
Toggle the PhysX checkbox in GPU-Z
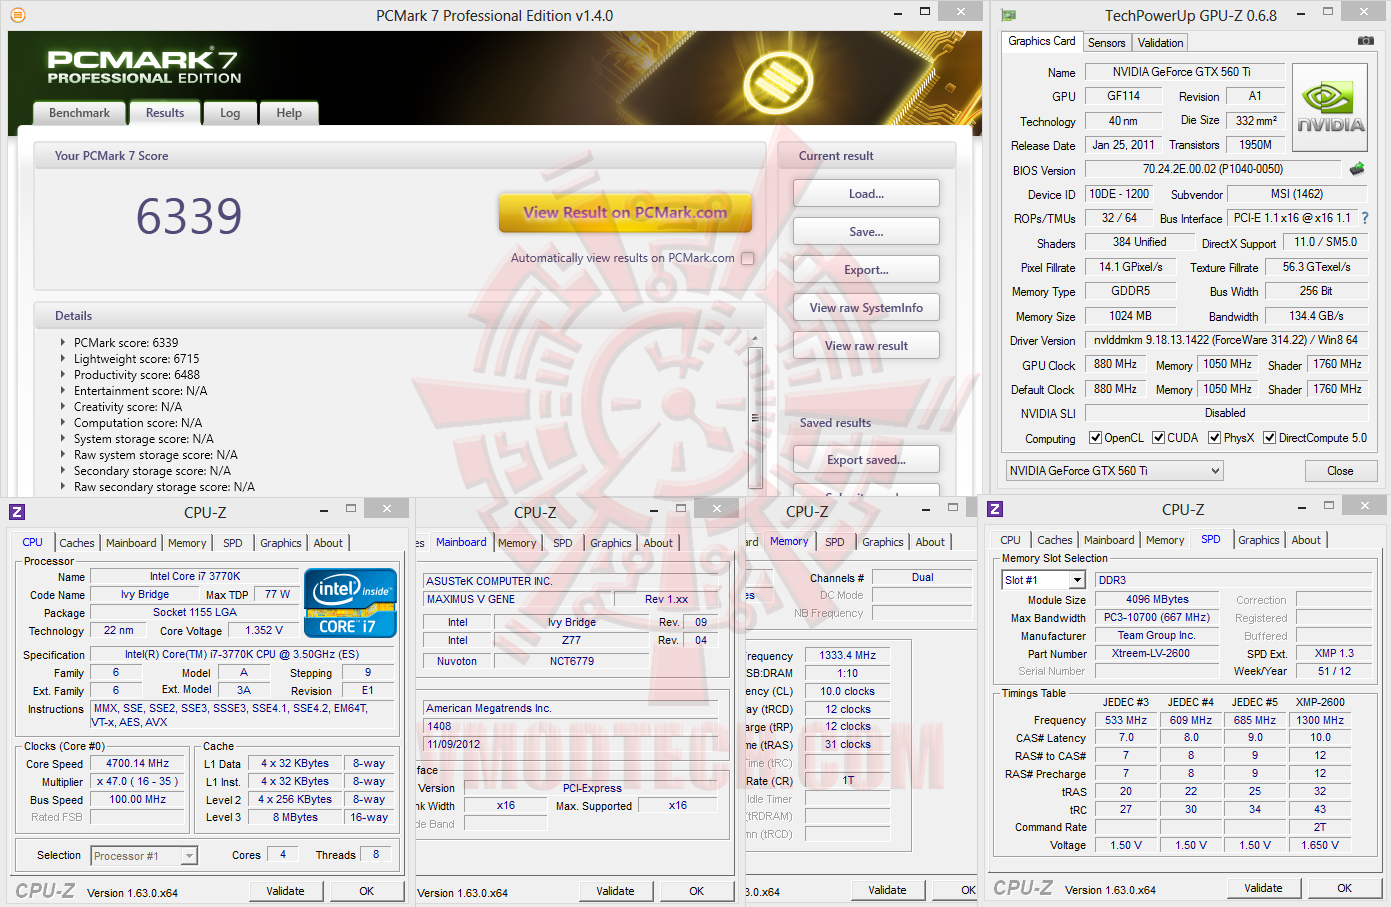1214,438
